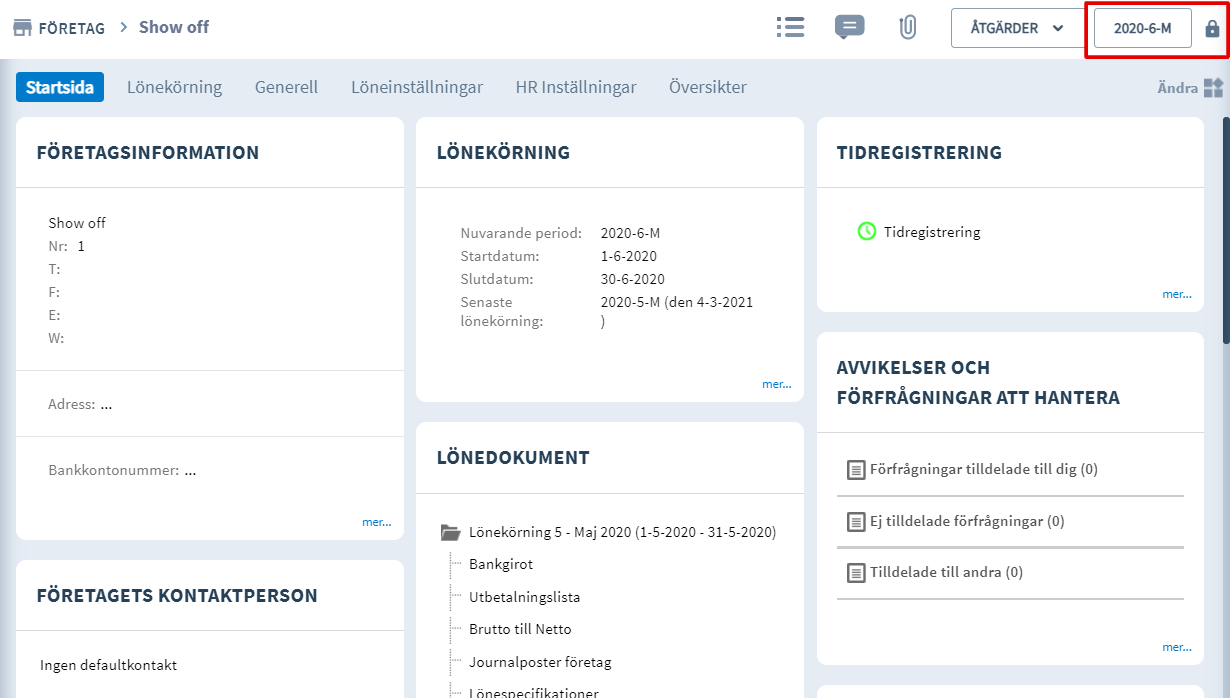Click icon beside Förfrågningar tilldelade till dig
Viewport: 1230px width, 698px height.
(x=855, y=469)
